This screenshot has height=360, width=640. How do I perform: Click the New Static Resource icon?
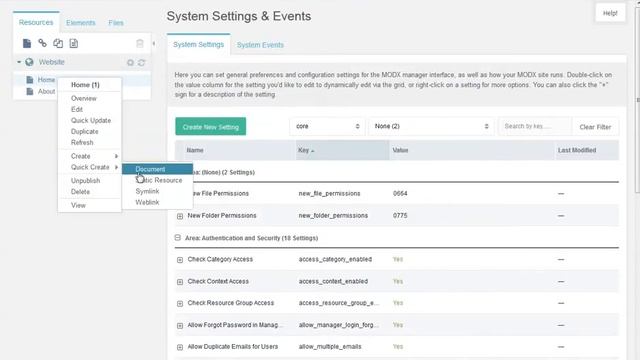(x=73, y=43)
